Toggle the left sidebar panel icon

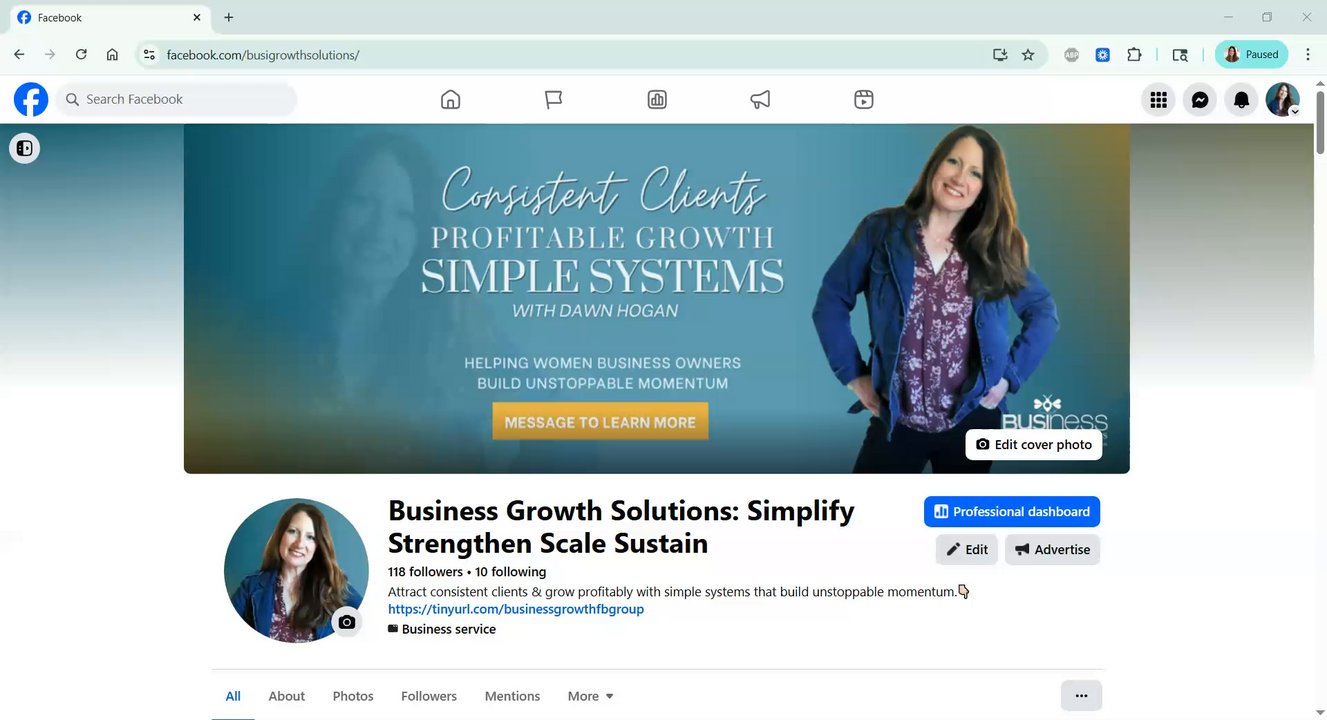tap(25, 148)
